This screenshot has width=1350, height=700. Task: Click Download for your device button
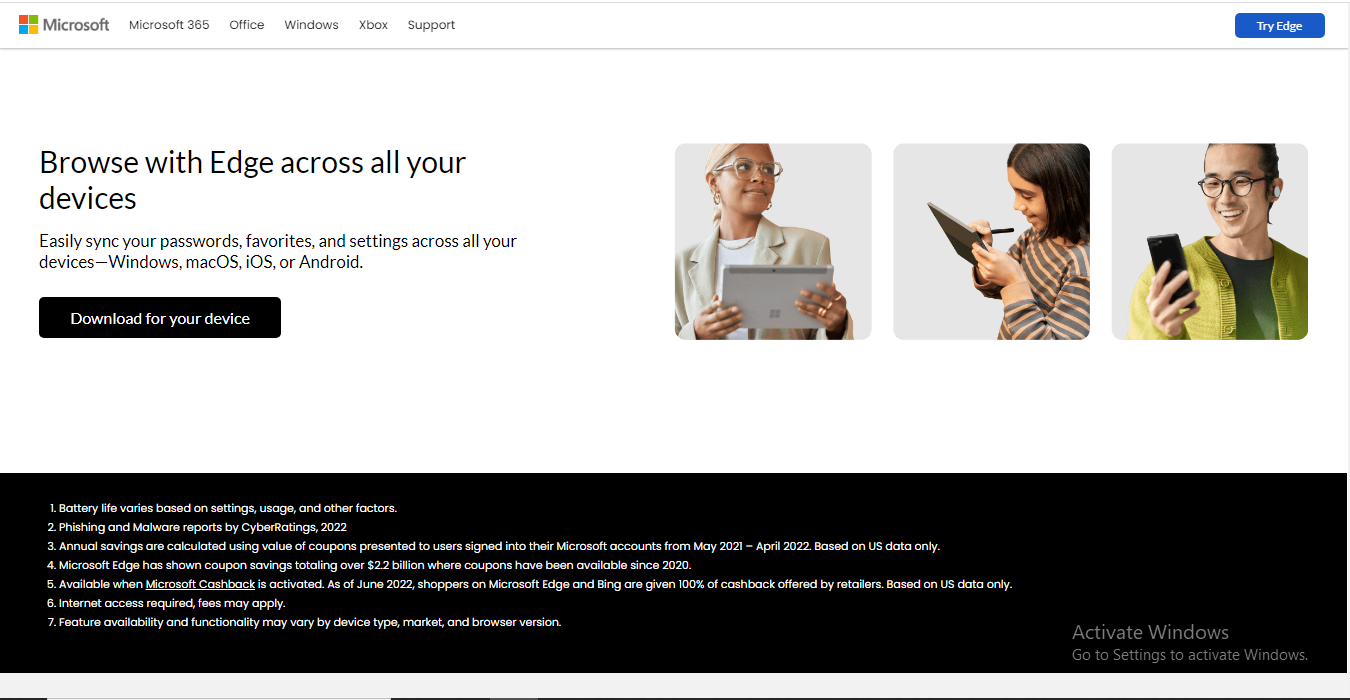pos(160,318)
